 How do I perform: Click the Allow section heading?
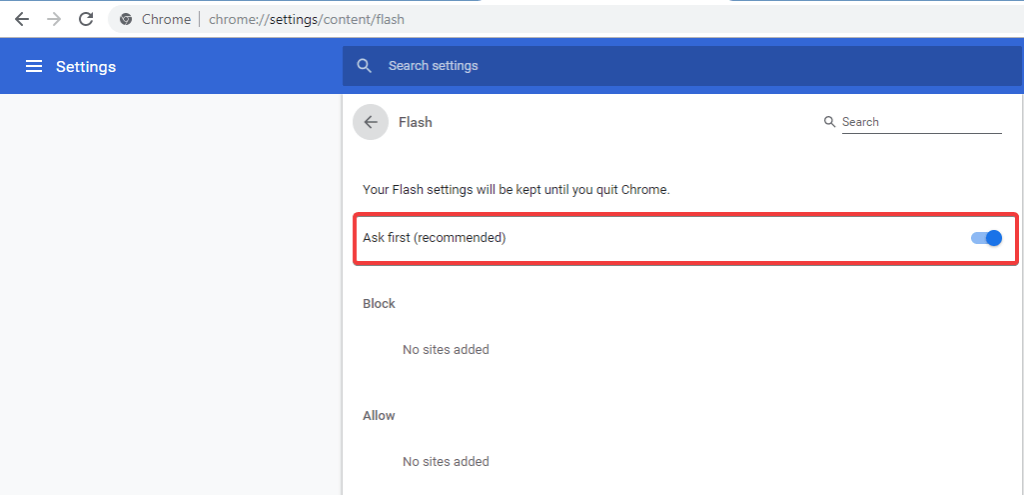pos(379,415)
